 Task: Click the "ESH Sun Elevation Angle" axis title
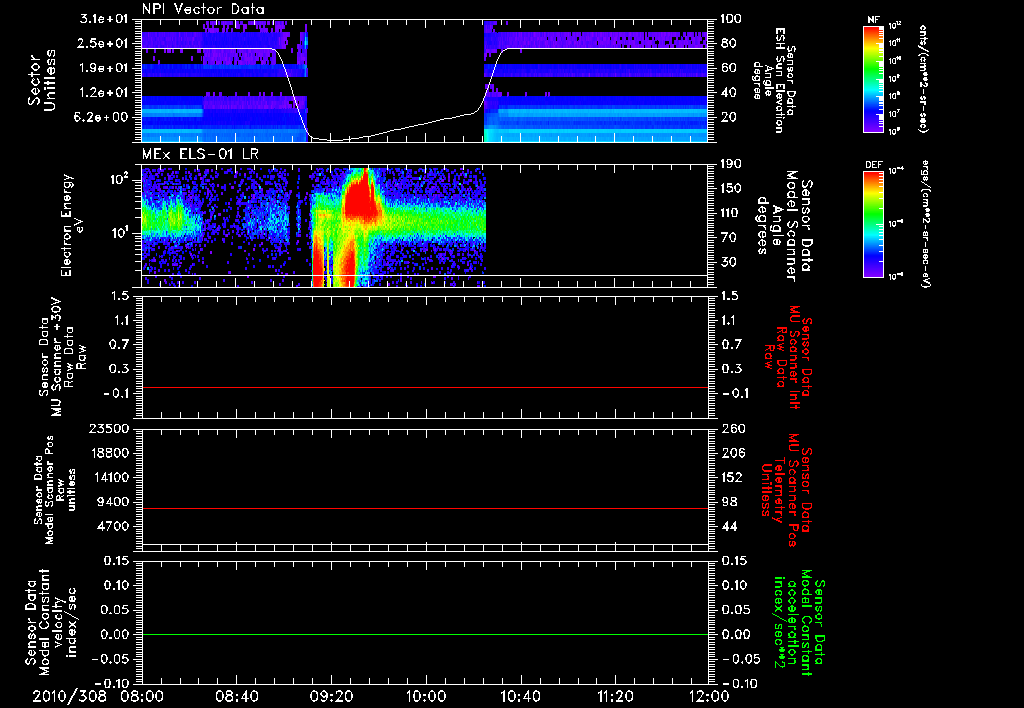(x=773, y=80)
